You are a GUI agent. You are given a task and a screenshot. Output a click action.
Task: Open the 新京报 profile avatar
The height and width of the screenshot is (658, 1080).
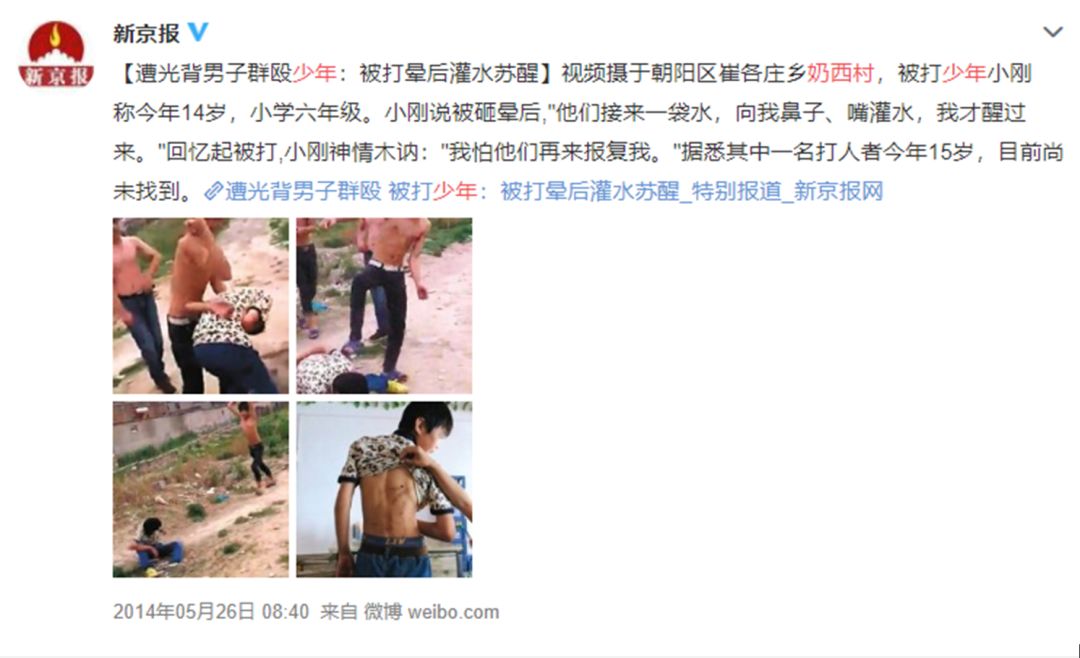(x=56, y=54)
